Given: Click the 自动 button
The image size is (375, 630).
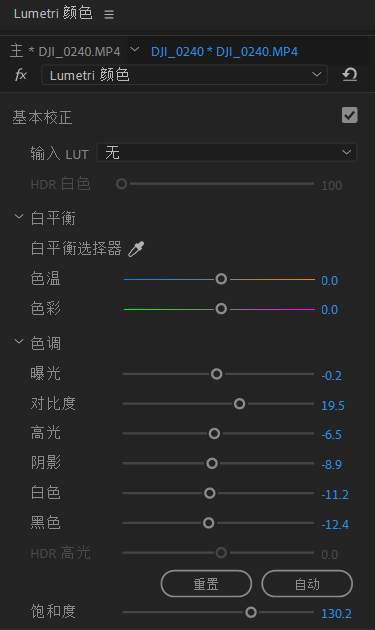Looking at the screenshot, I should click(307, 584).
